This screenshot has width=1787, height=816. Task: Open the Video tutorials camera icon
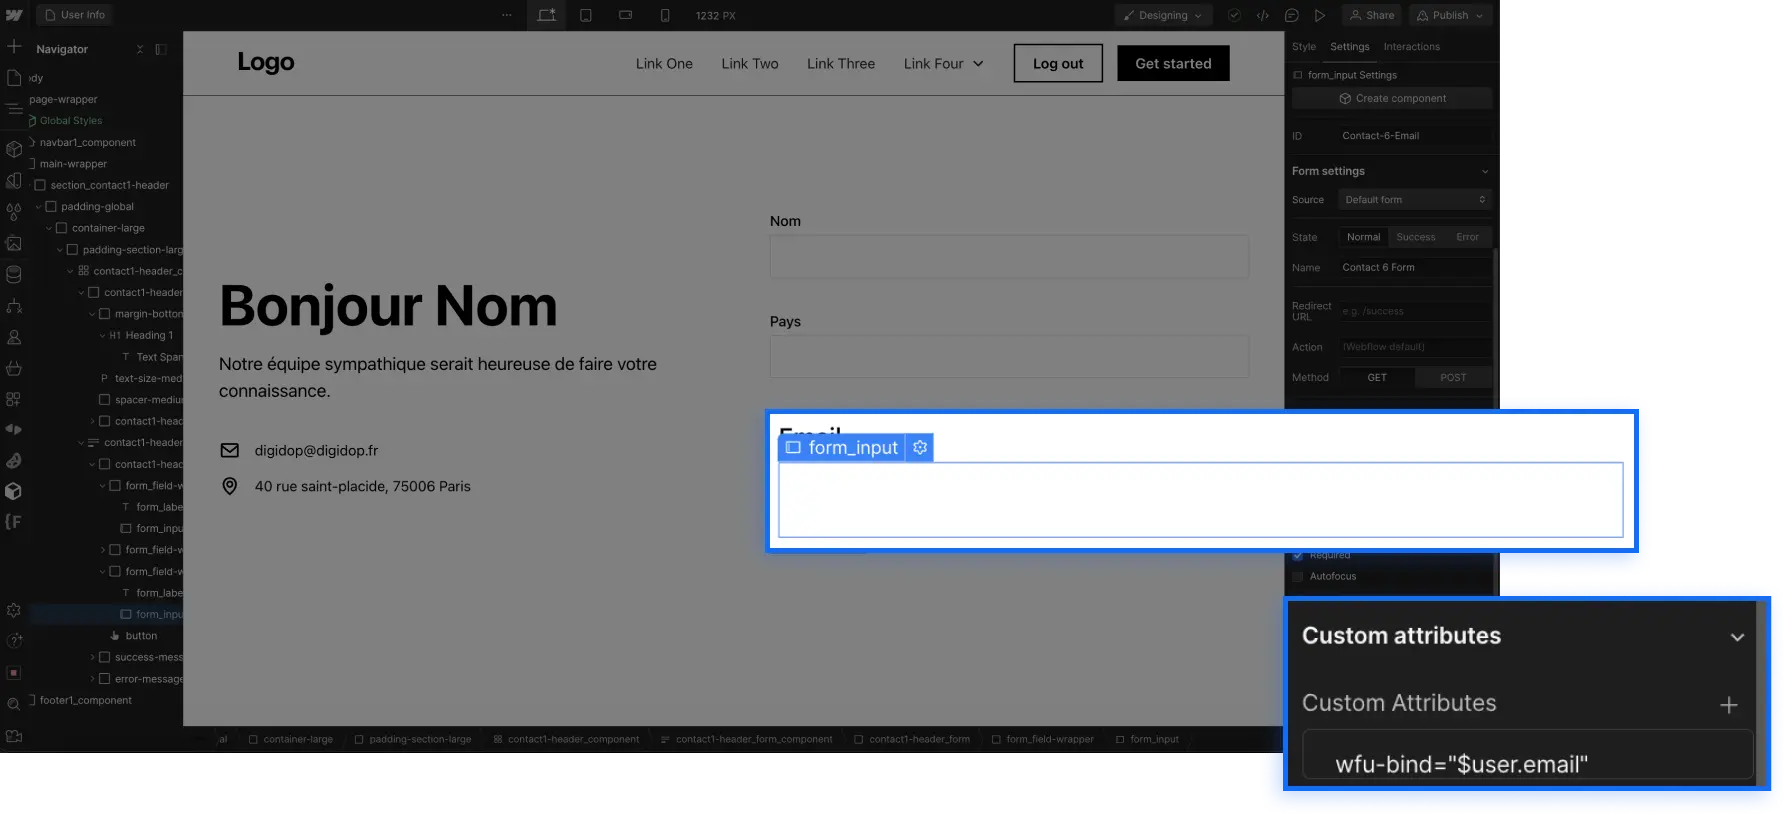click(x=14, y=735)
